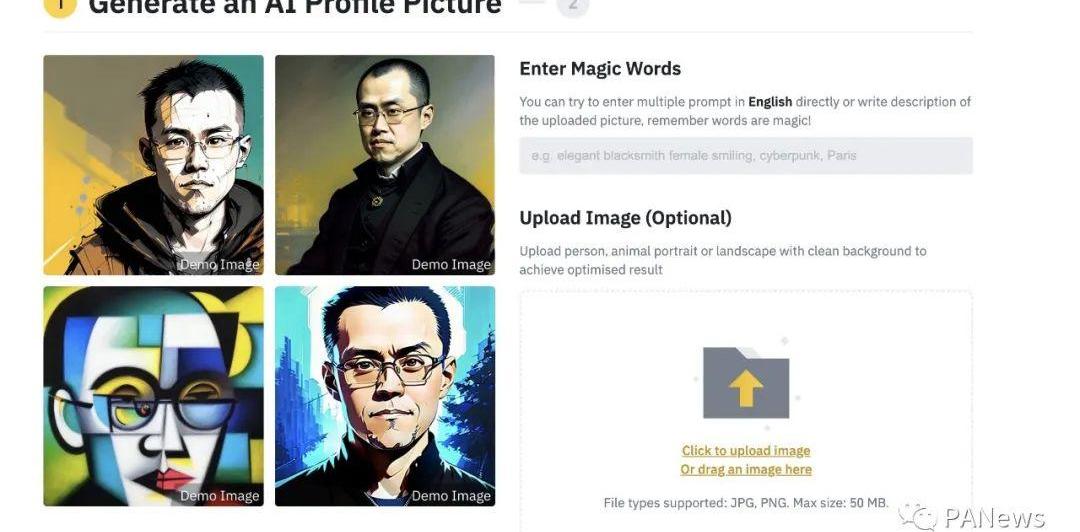
Task: Focus the magic words prompt input field
Action: click(746, 156)
